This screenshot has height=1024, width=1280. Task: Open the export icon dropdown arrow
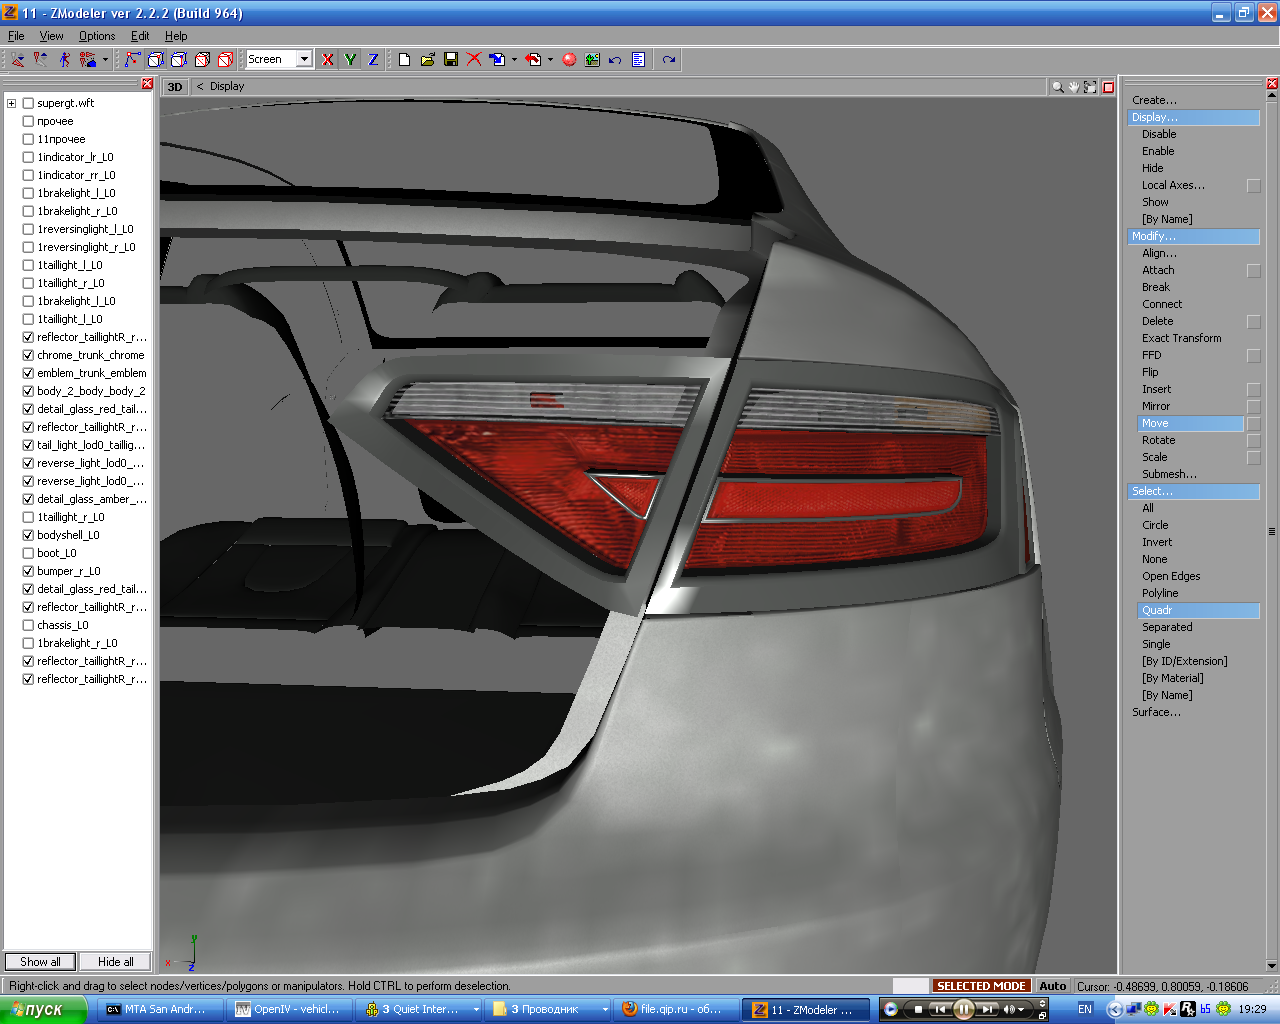coord(550,60)
